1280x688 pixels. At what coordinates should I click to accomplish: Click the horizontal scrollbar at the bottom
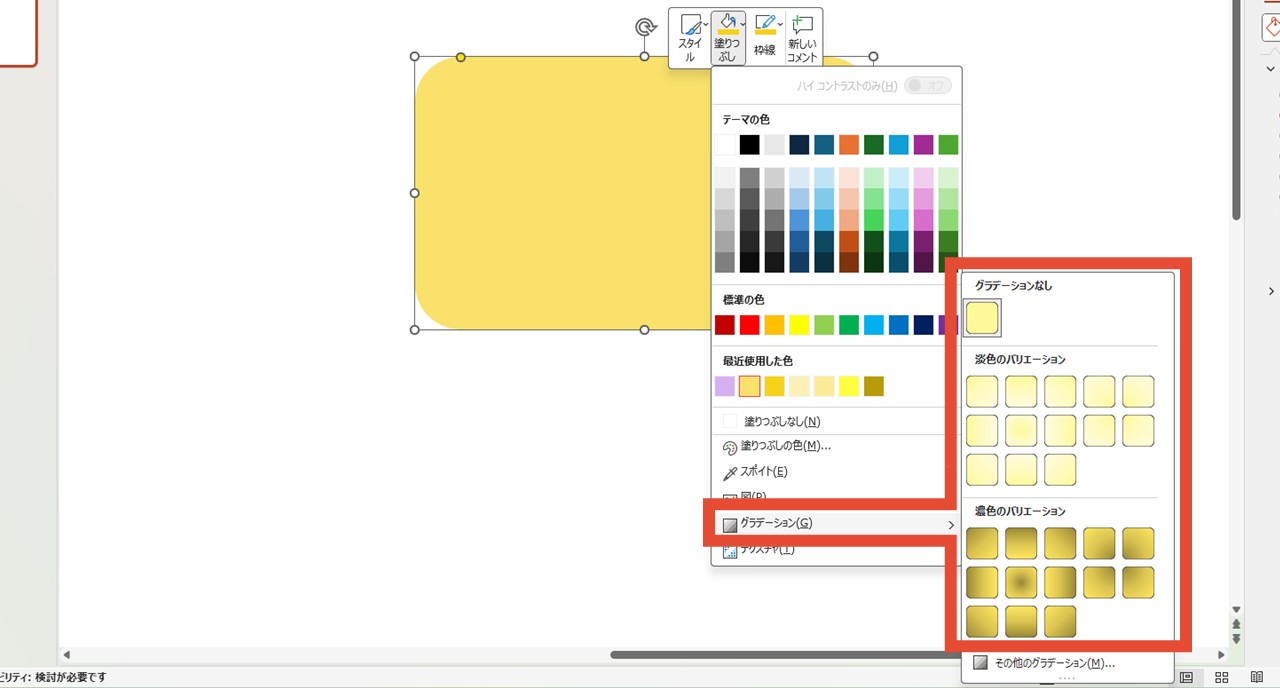tap(780, 655)
